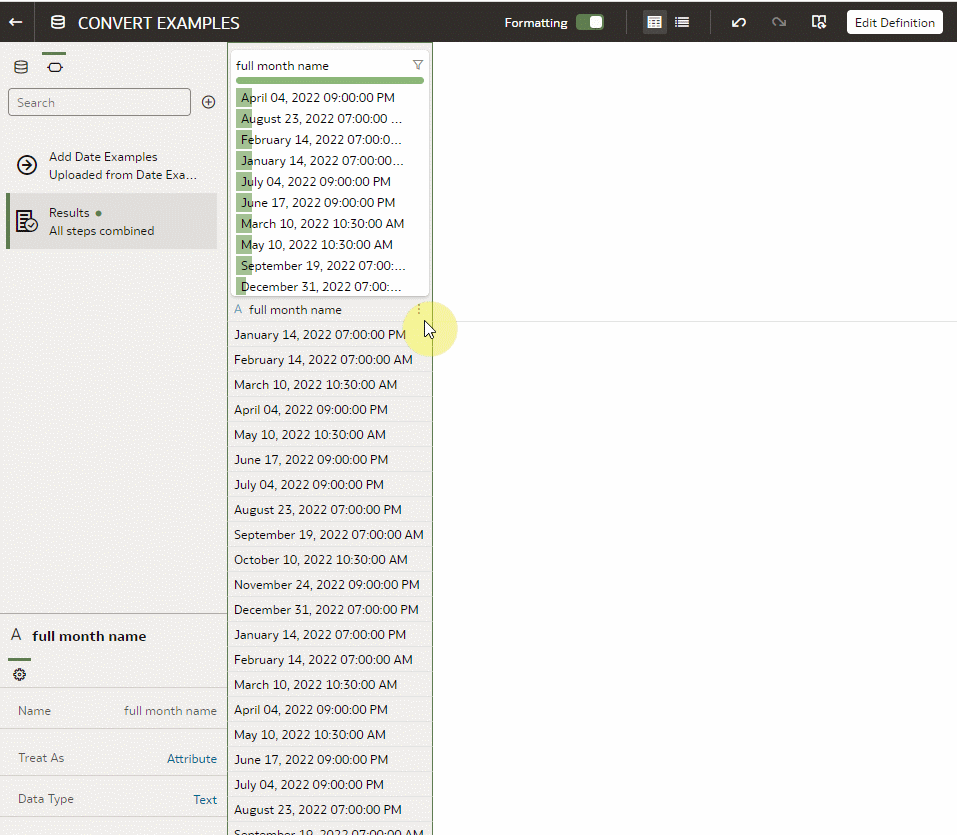957x835 pixels.
Task: Click inside the Search field
Action: 99,101
